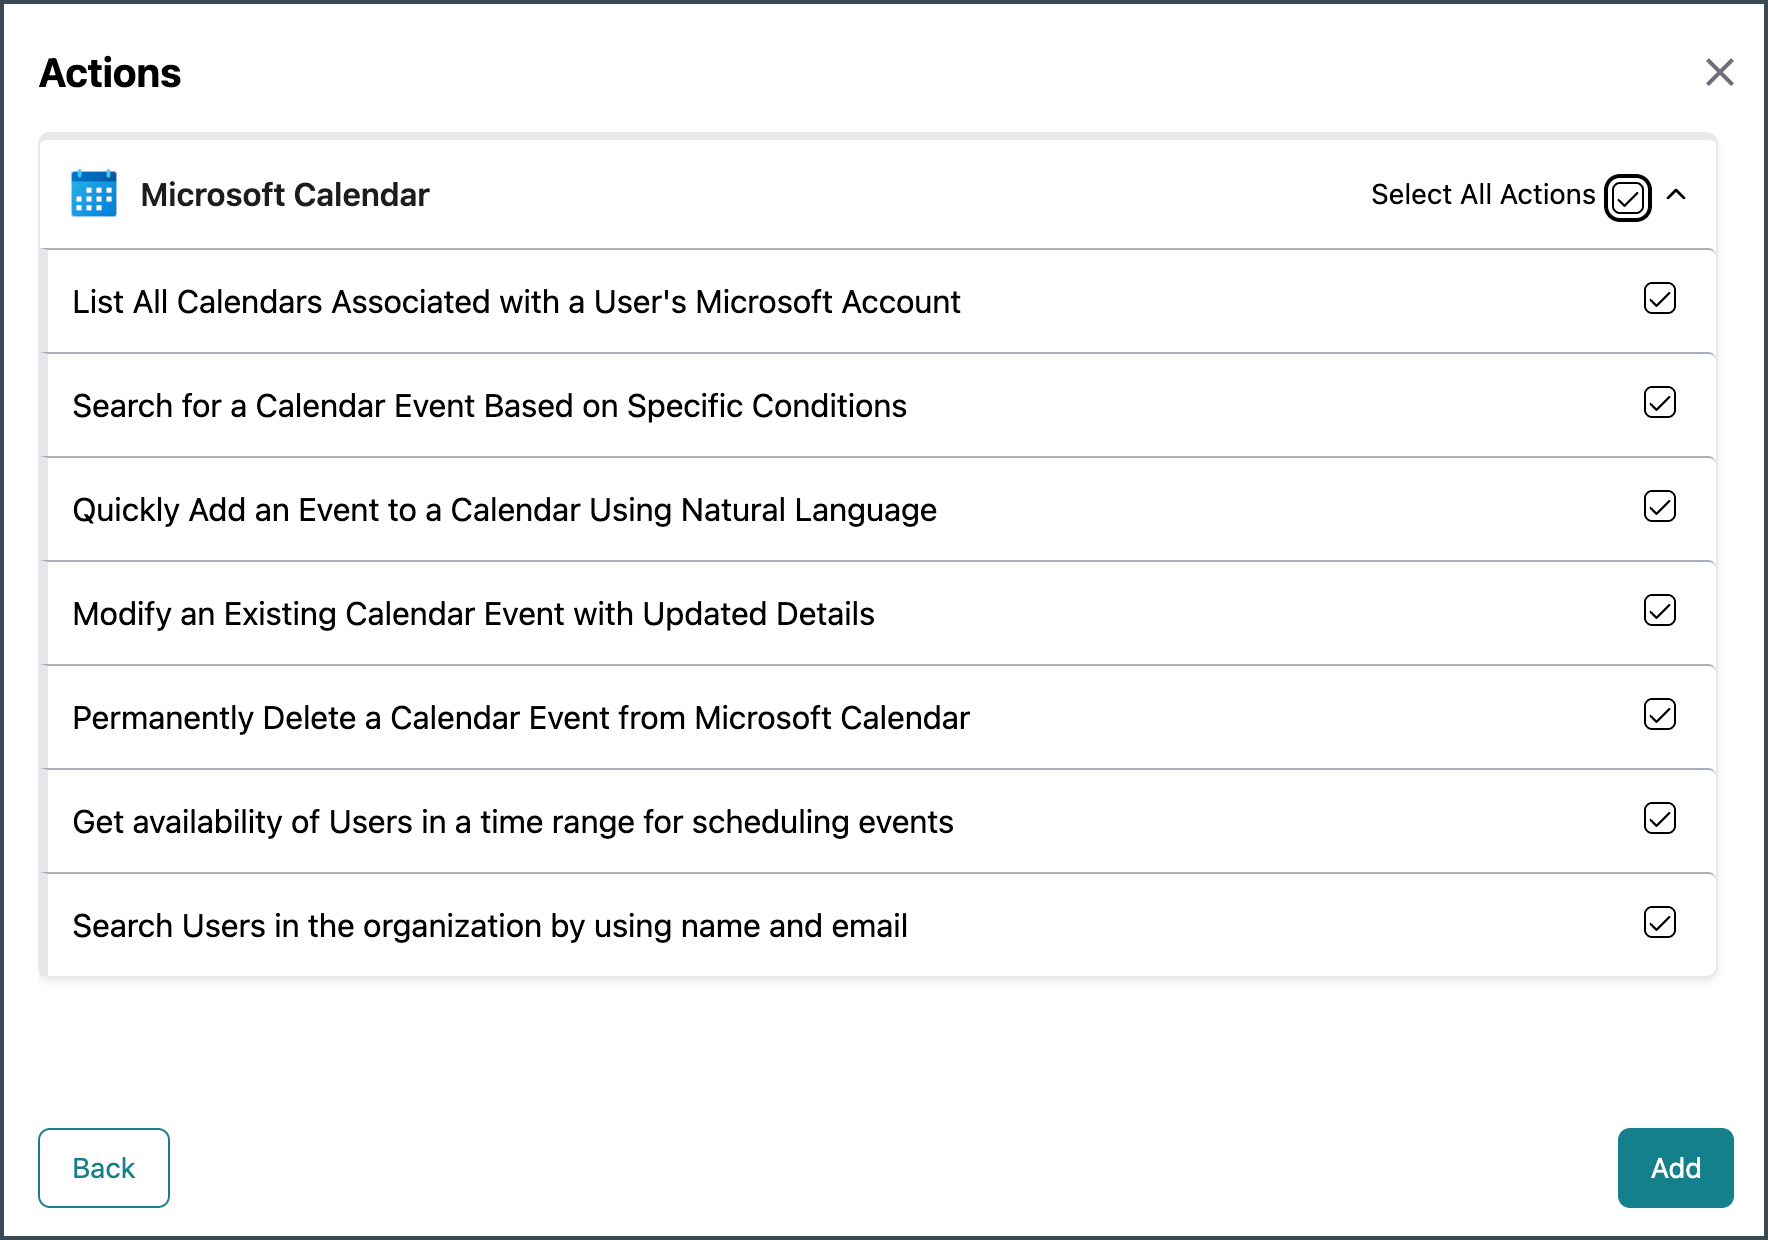Image resolution: width=1768 pixels, height=1240 pixels.
Task: Uncheck List All Calendars action checkbox
Action: [x=1659, y=298]
